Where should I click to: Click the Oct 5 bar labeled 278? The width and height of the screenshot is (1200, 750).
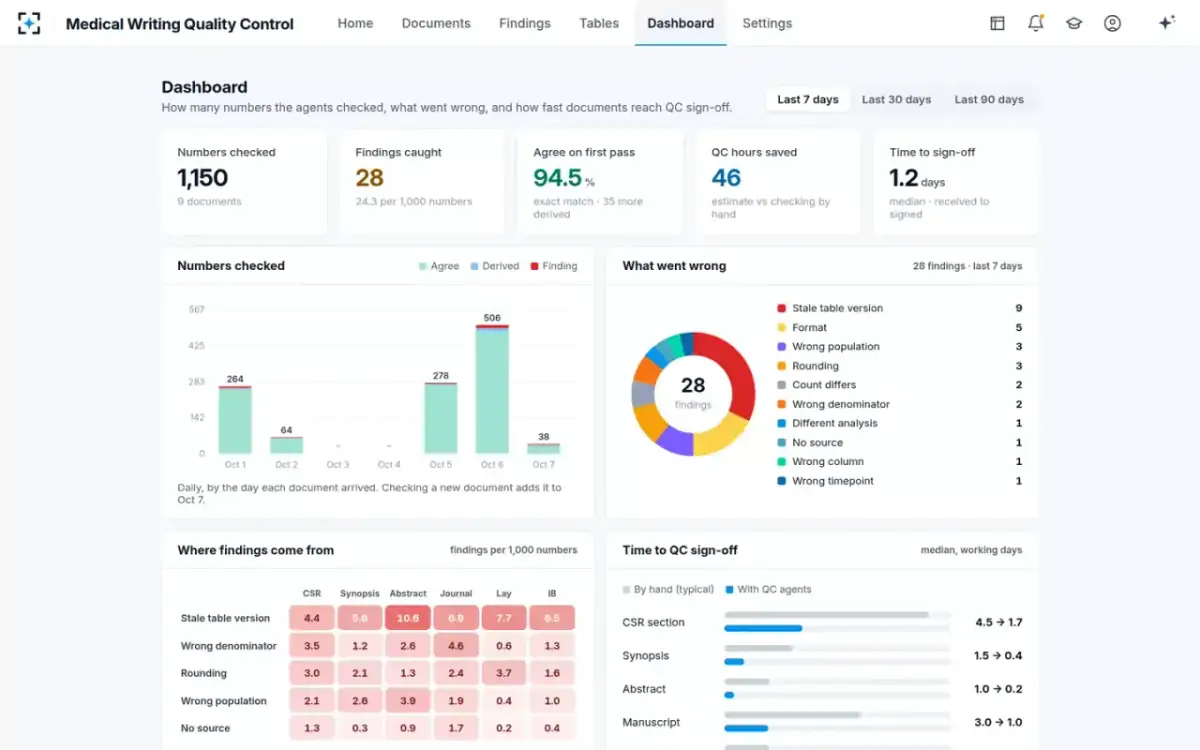[440, 418]
